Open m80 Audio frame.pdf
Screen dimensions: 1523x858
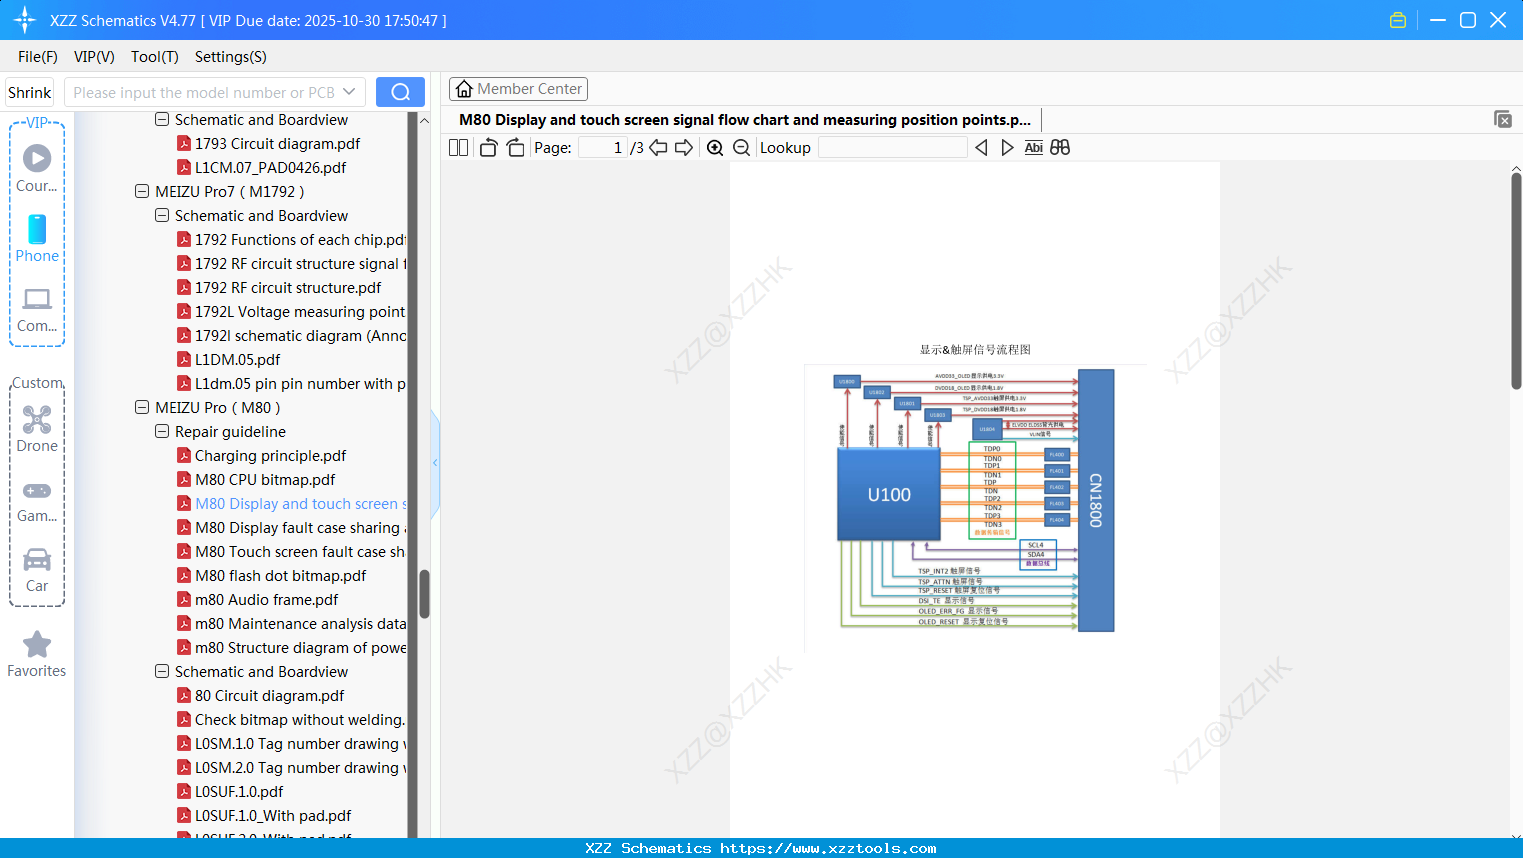pos(257,599)
